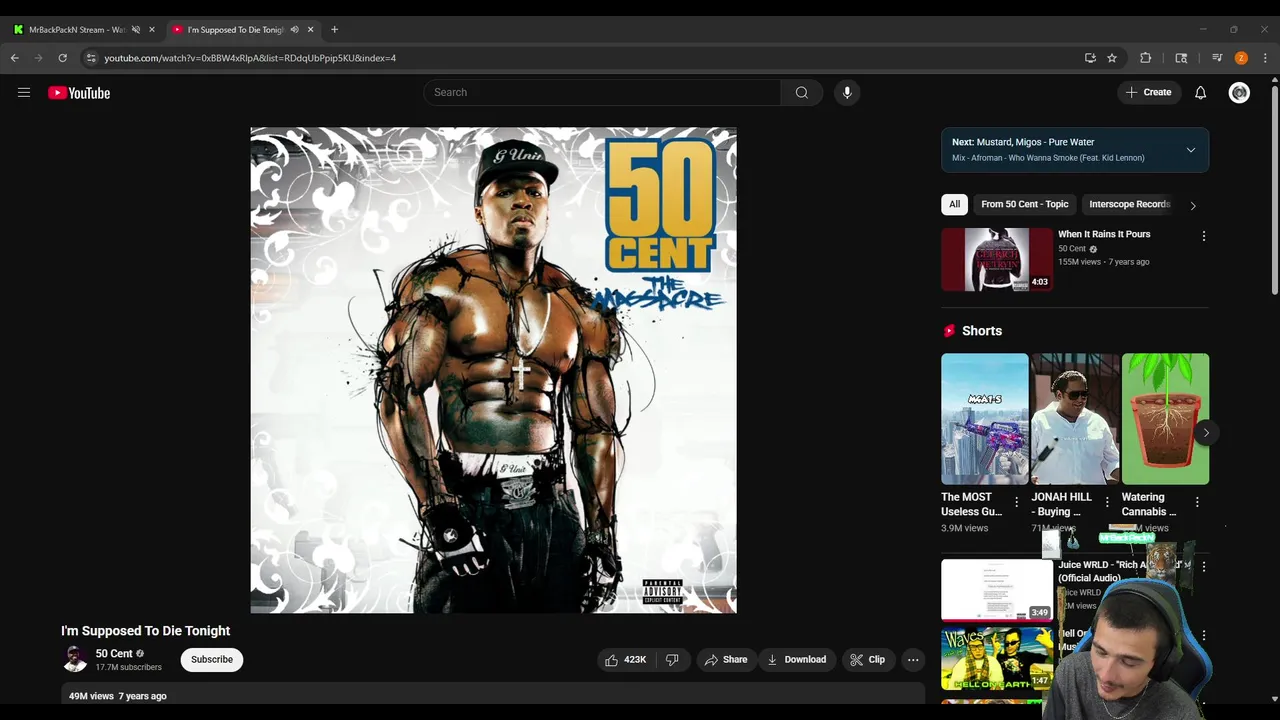The height and width of the screenshot is (720, 1280).
Task: Open YouTube notifications bell
Action: (1200, 93)
